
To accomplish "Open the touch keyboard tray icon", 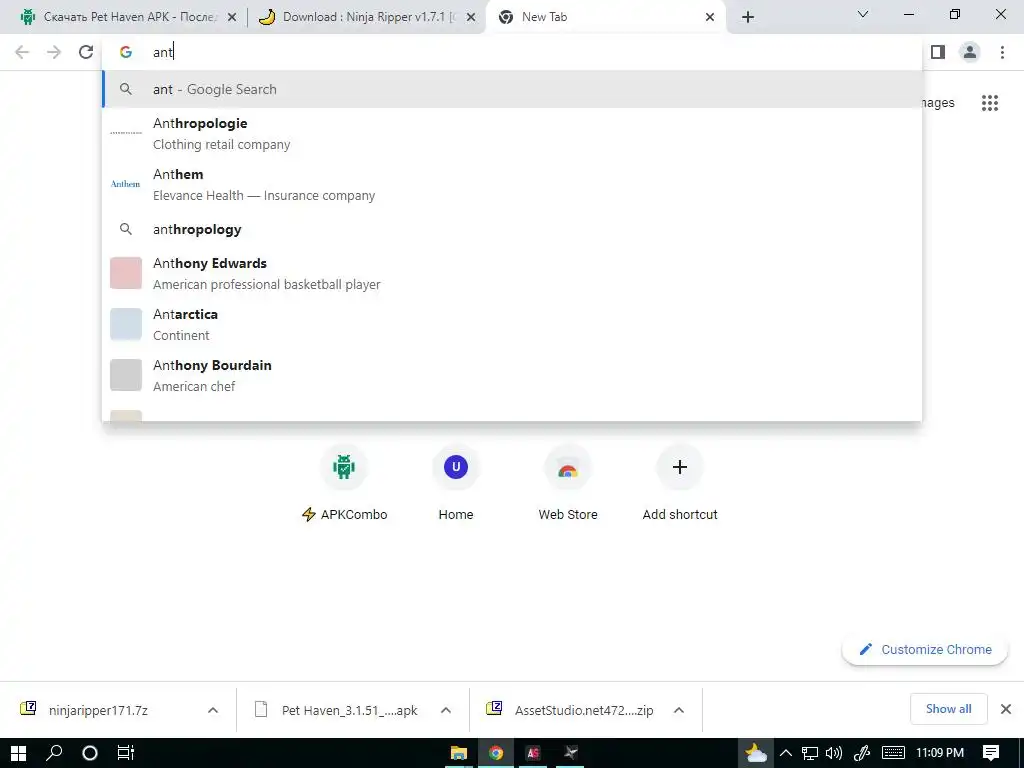I will pos(893,753).
